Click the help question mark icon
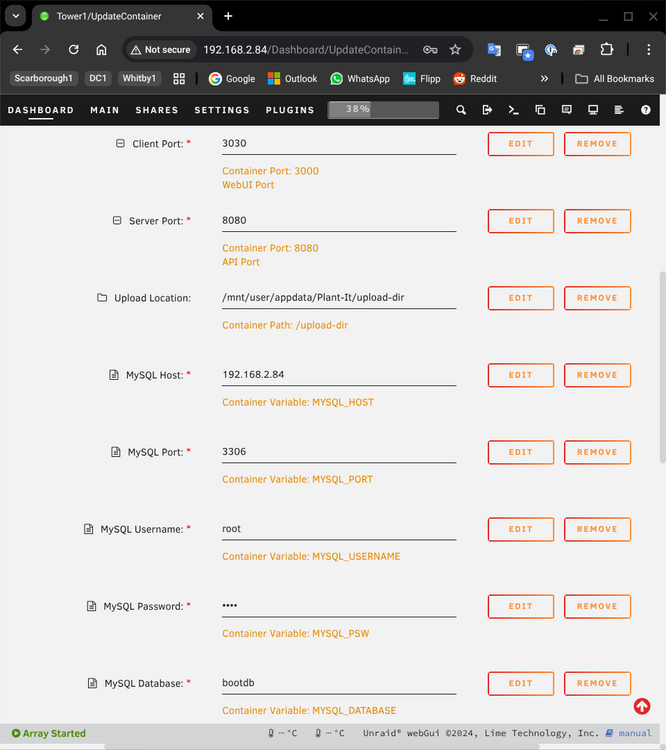 pyautogui.click(x=645, y=110)
